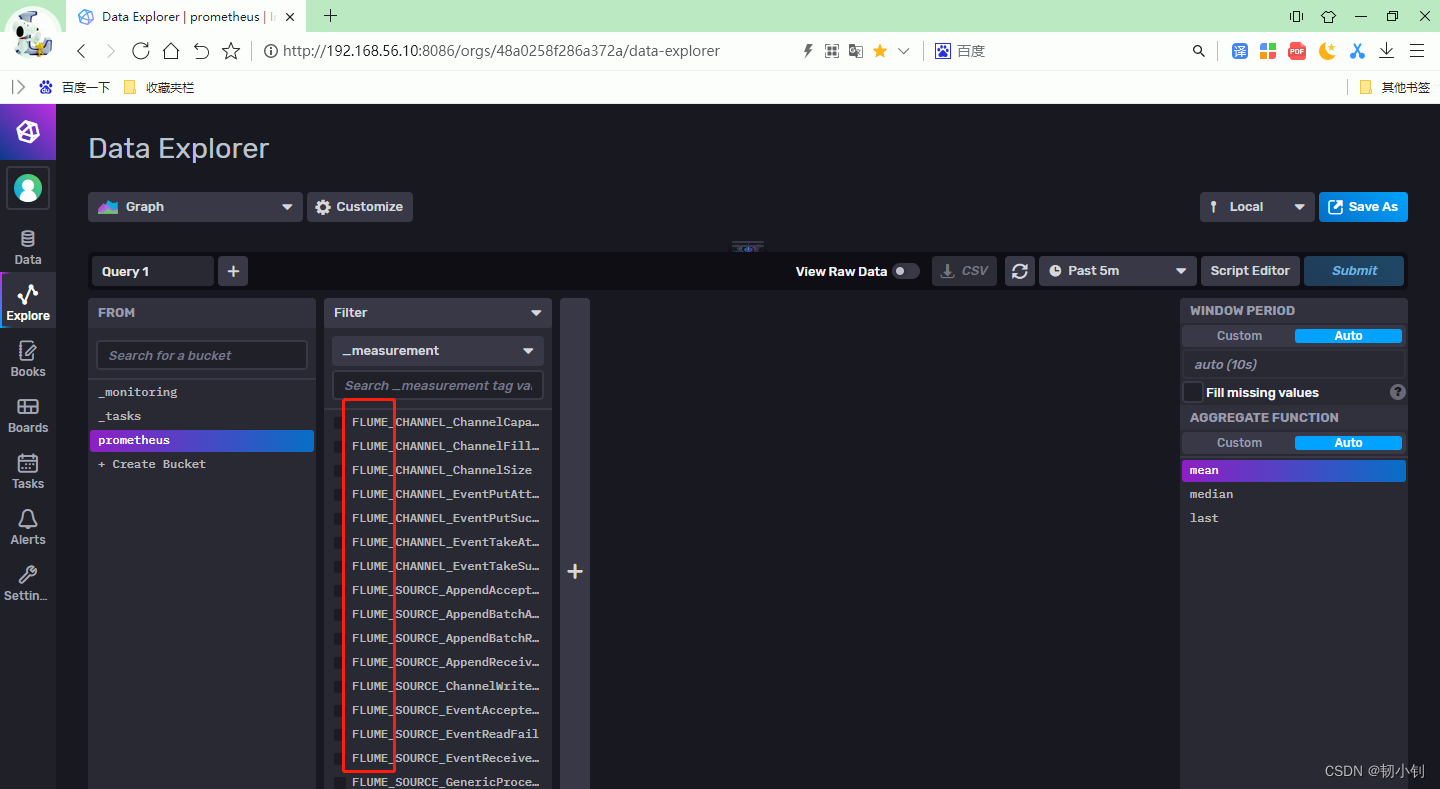The width and height of the screenshot is (1440, 789).
Task: Click the Save As button
Action: [1363, 207]
